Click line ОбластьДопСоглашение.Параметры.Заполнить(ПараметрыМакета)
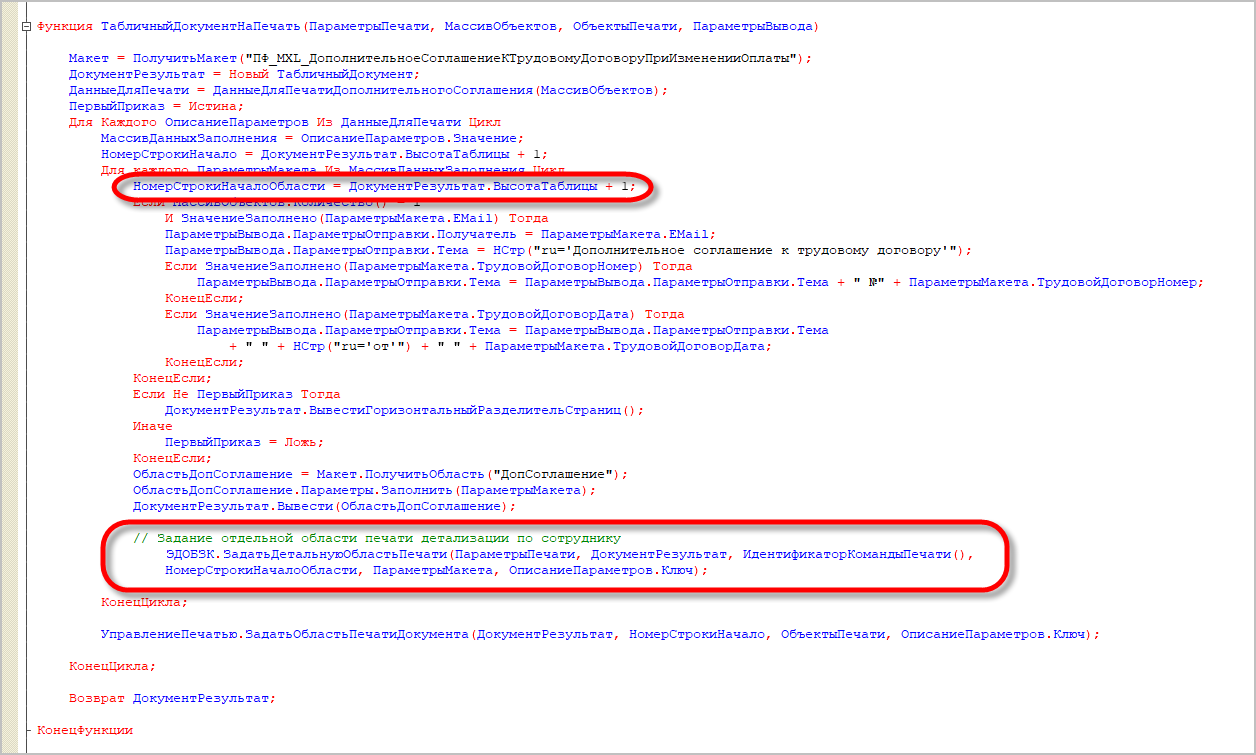Viewport: 1256px width, 755px height. [365, 490]
